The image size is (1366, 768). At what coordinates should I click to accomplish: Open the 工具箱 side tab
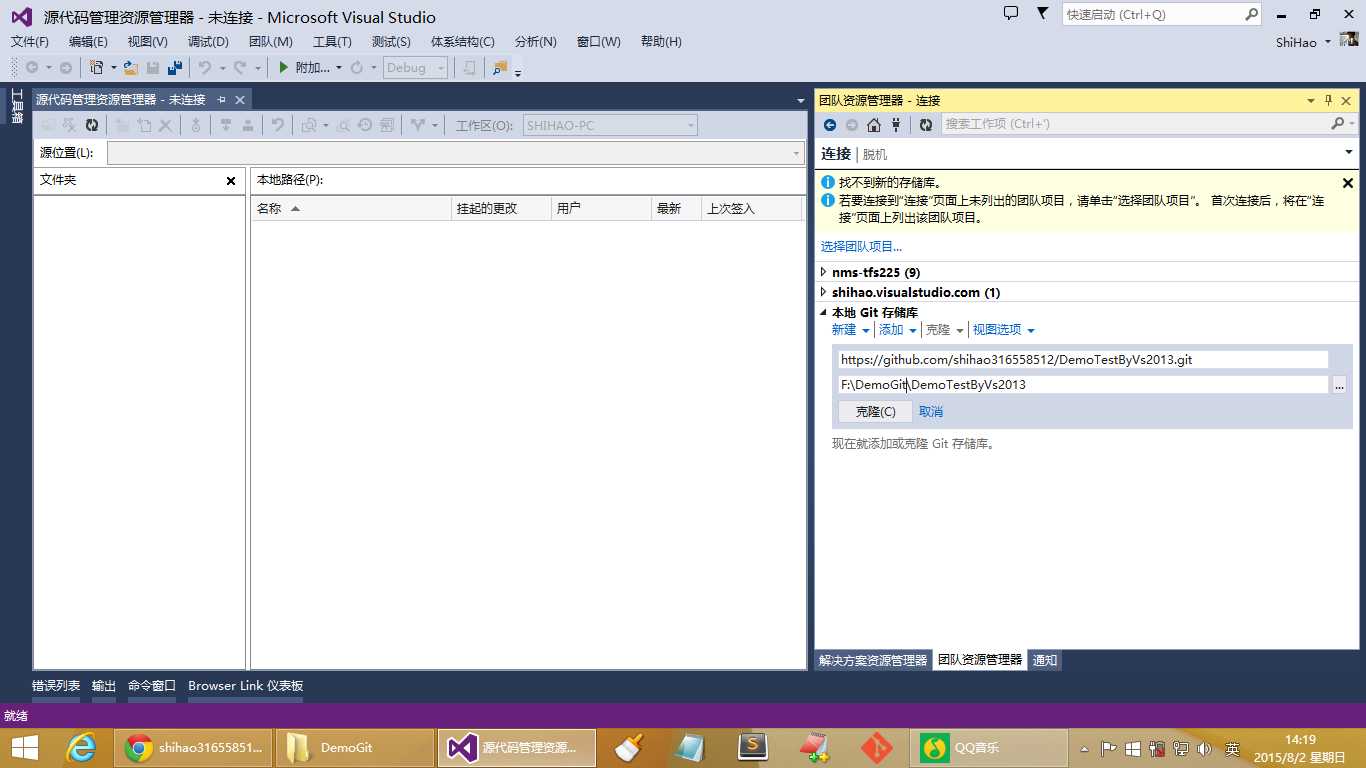point(17,106)
